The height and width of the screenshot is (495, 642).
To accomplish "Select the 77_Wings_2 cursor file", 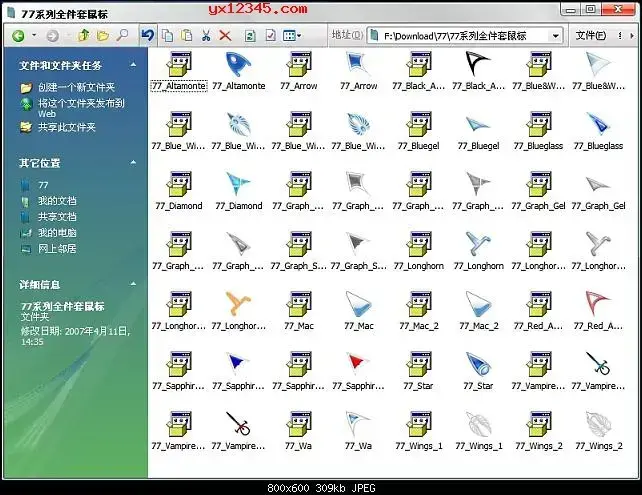I will [598, 430].
